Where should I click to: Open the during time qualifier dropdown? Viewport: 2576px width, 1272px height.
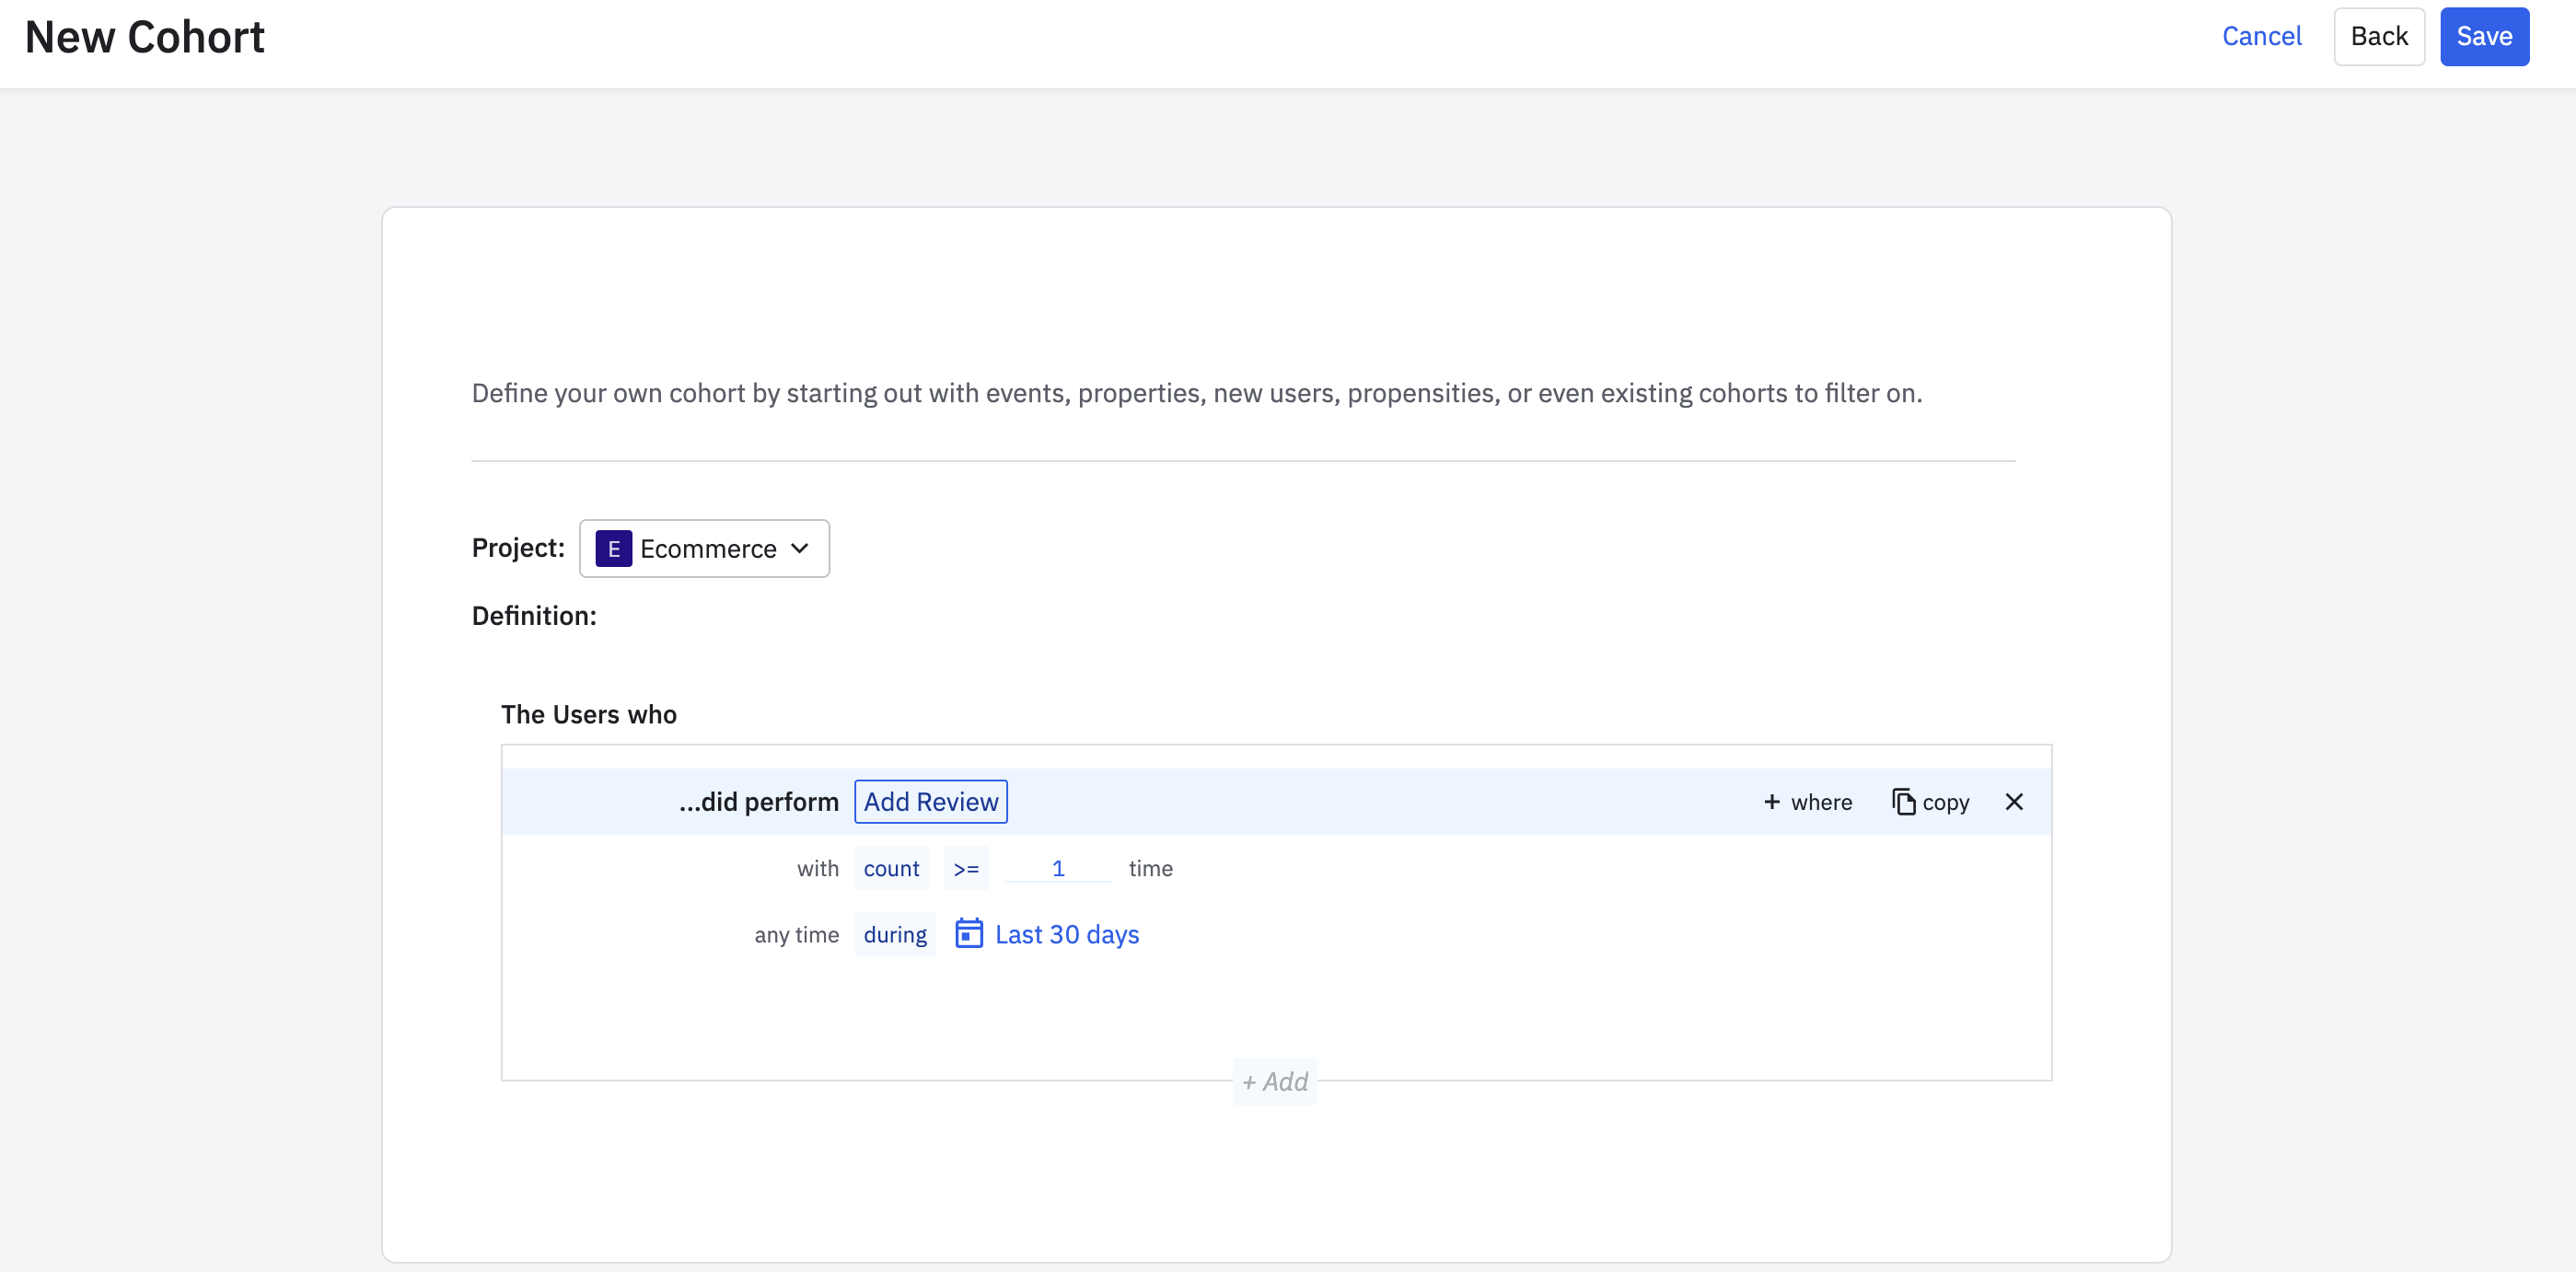point(894,934)
